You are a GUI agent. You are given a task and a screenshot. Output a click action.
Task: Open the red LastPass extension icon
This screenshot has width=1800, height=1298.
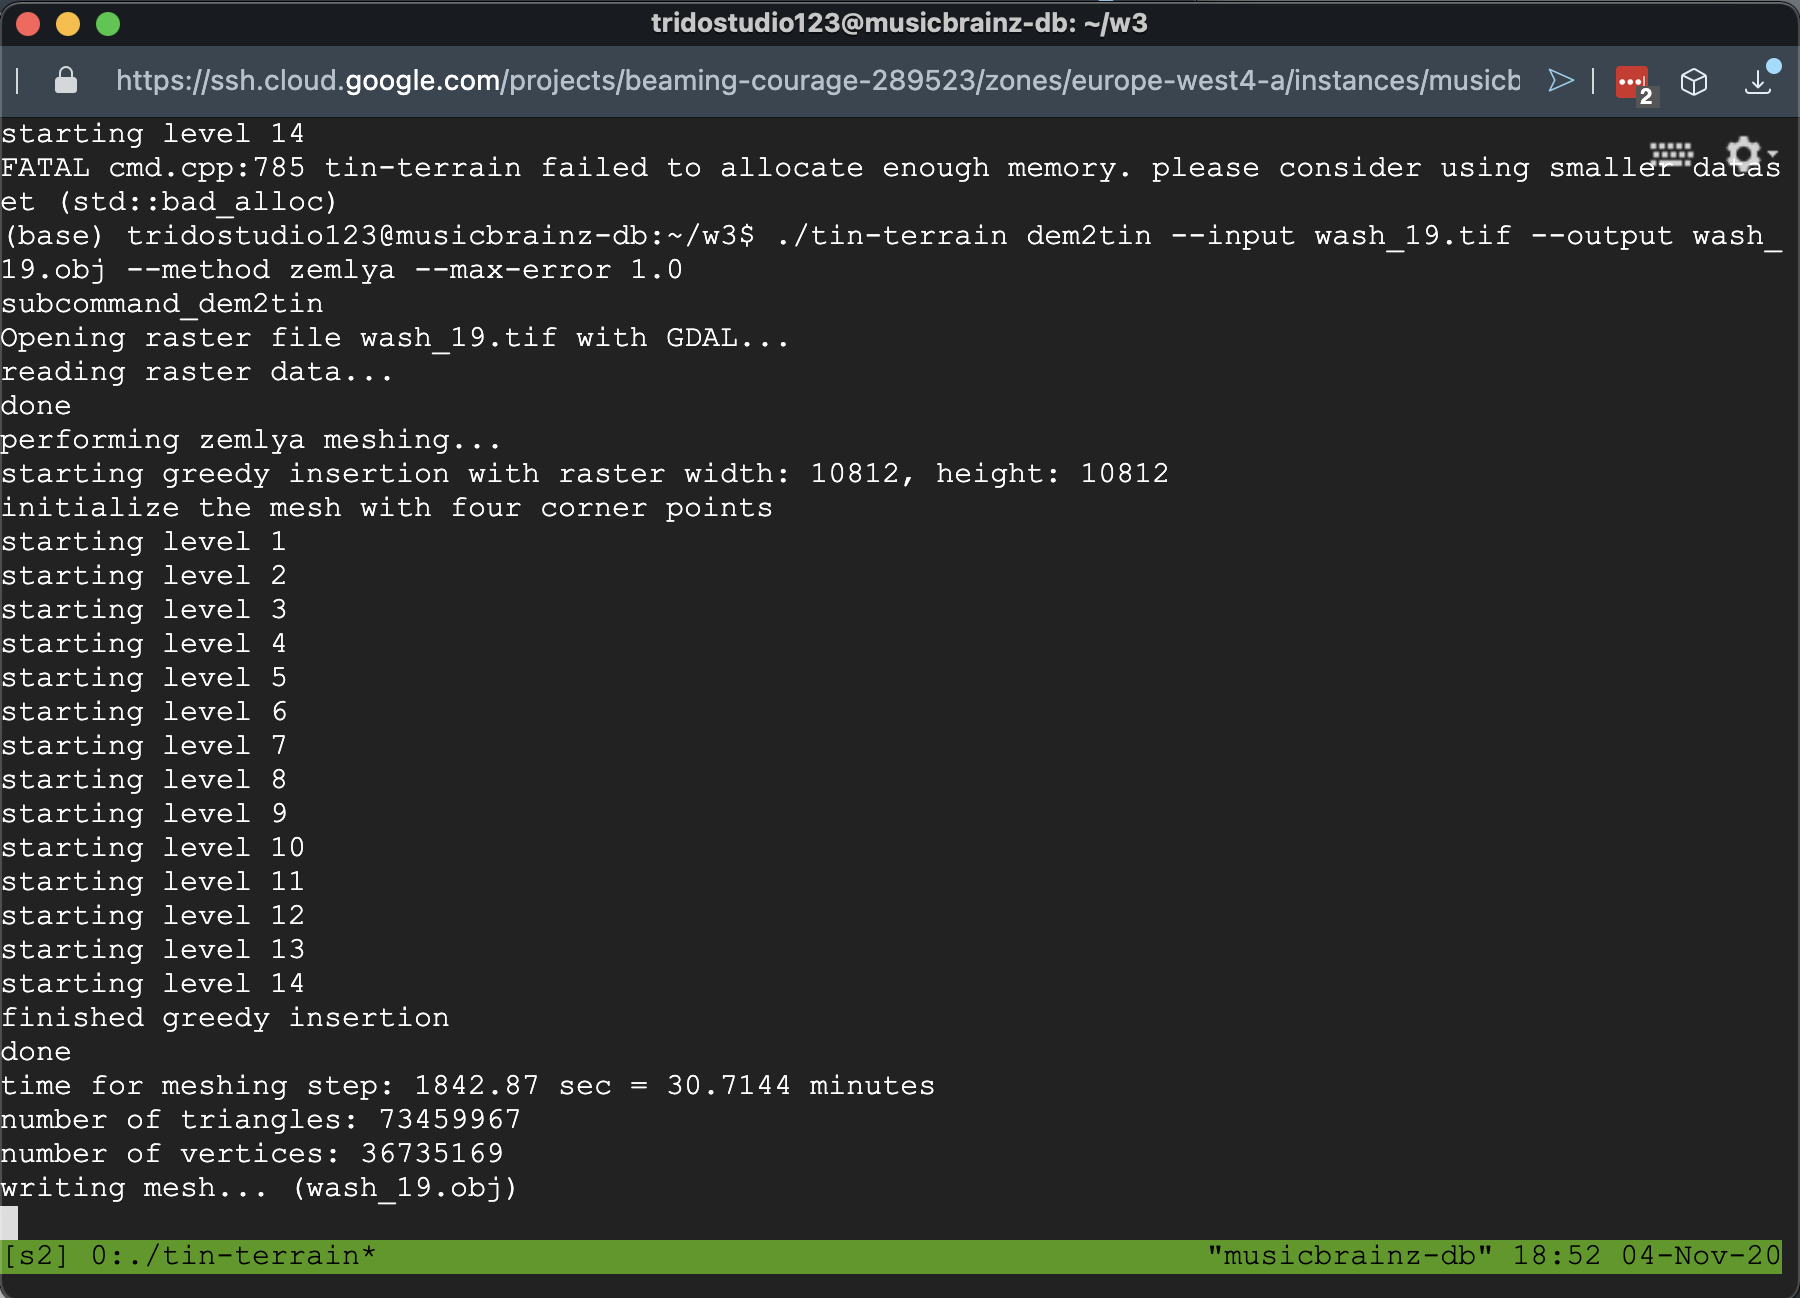[x=1632, y=82]
